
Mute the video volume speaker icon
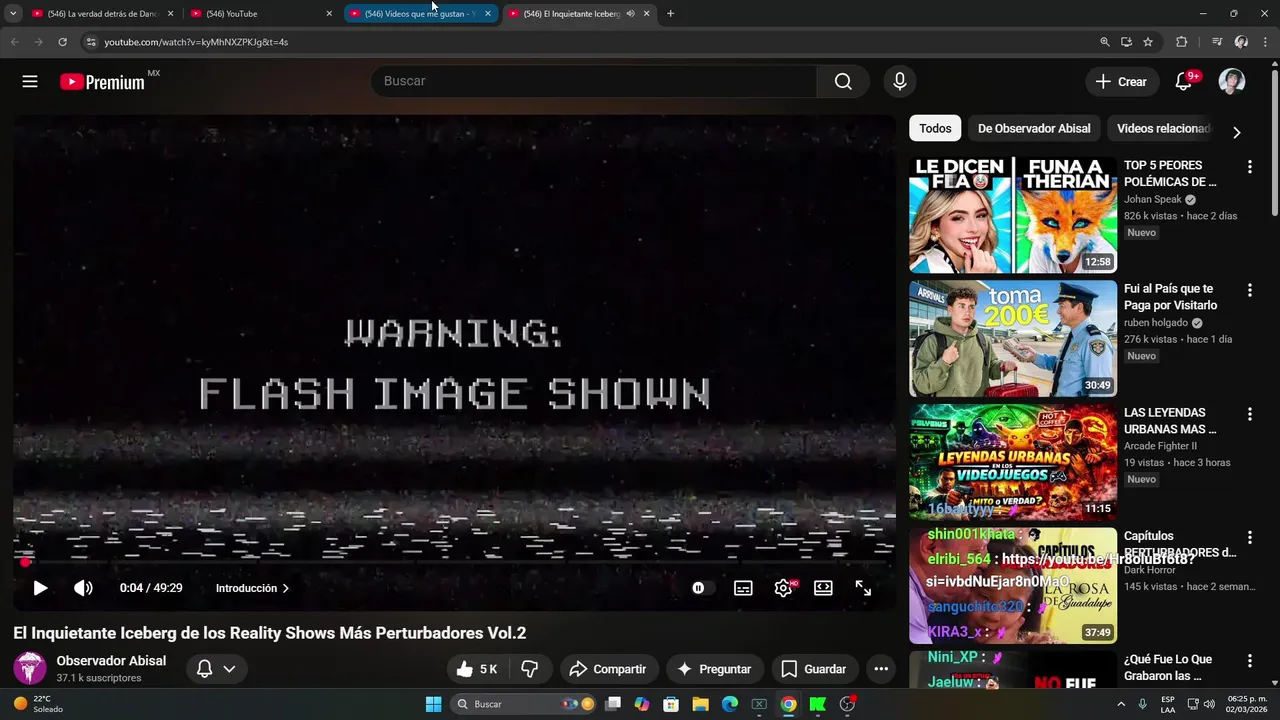[x=83, y=588]
